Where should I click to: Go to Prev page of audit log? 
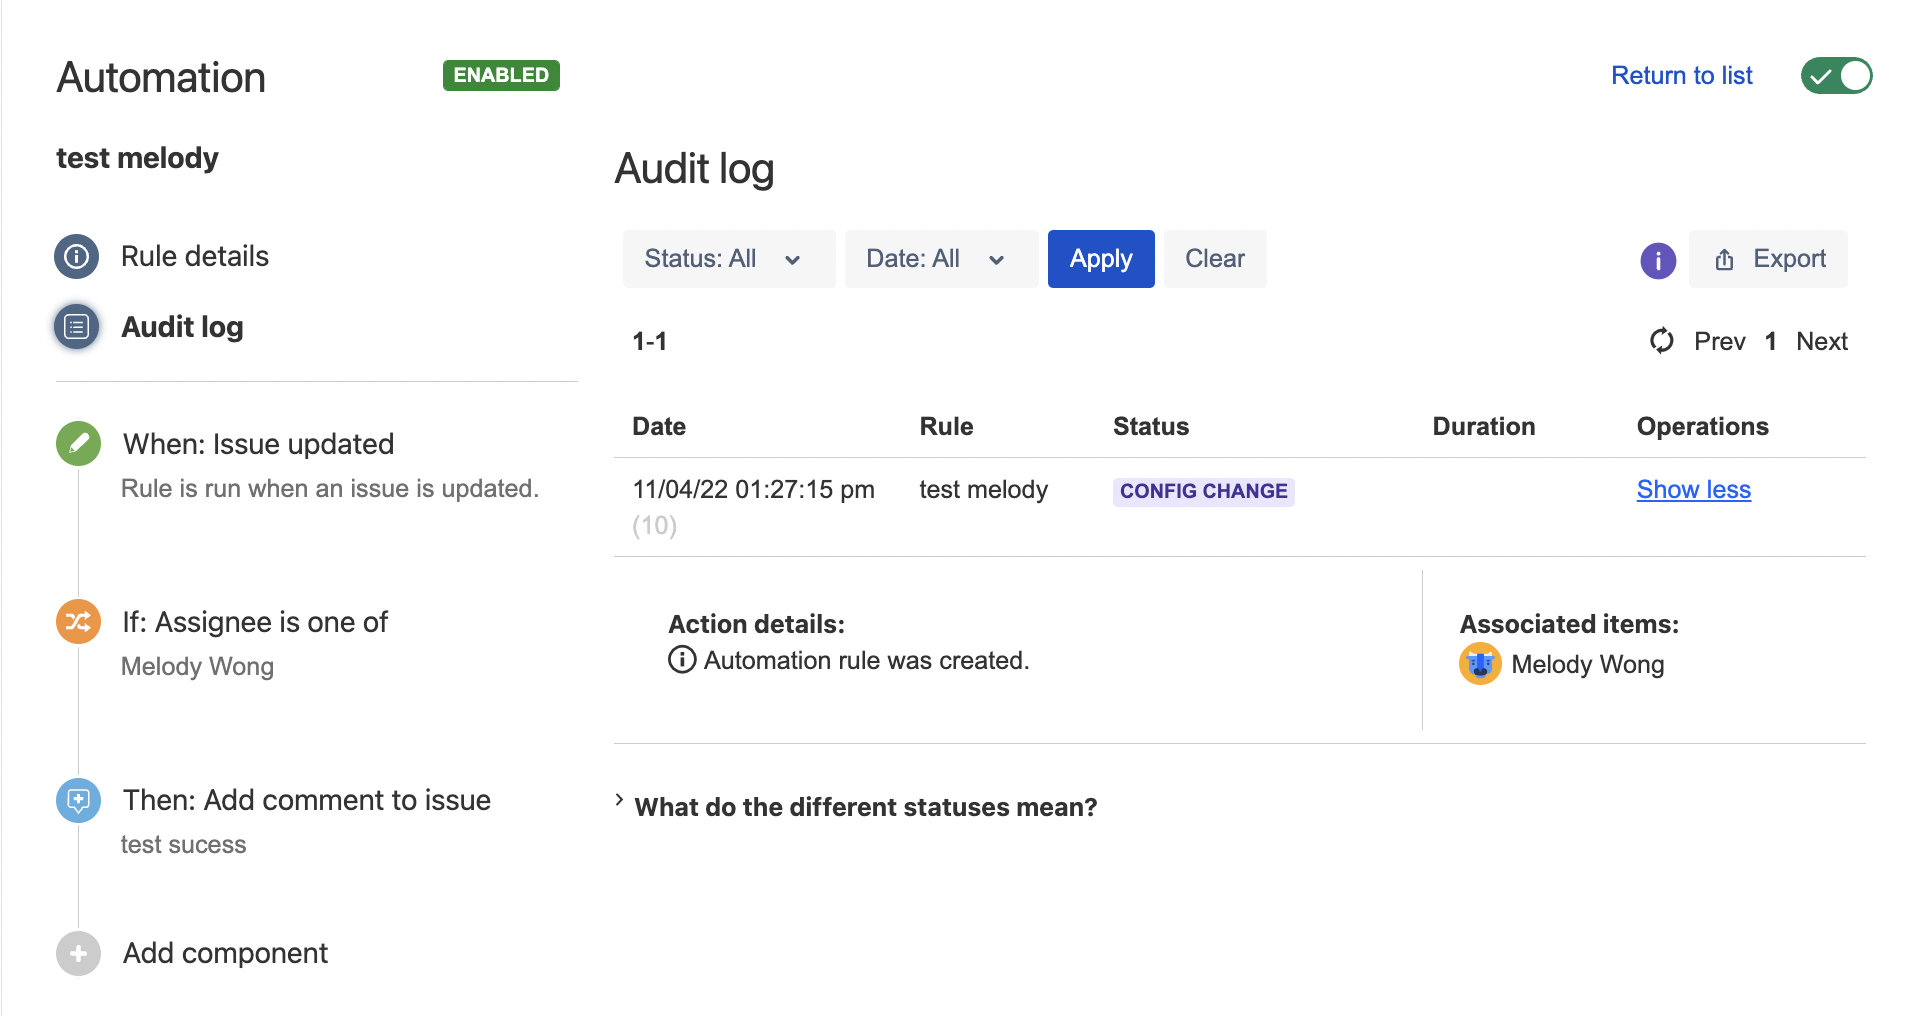click(1720, 342)
